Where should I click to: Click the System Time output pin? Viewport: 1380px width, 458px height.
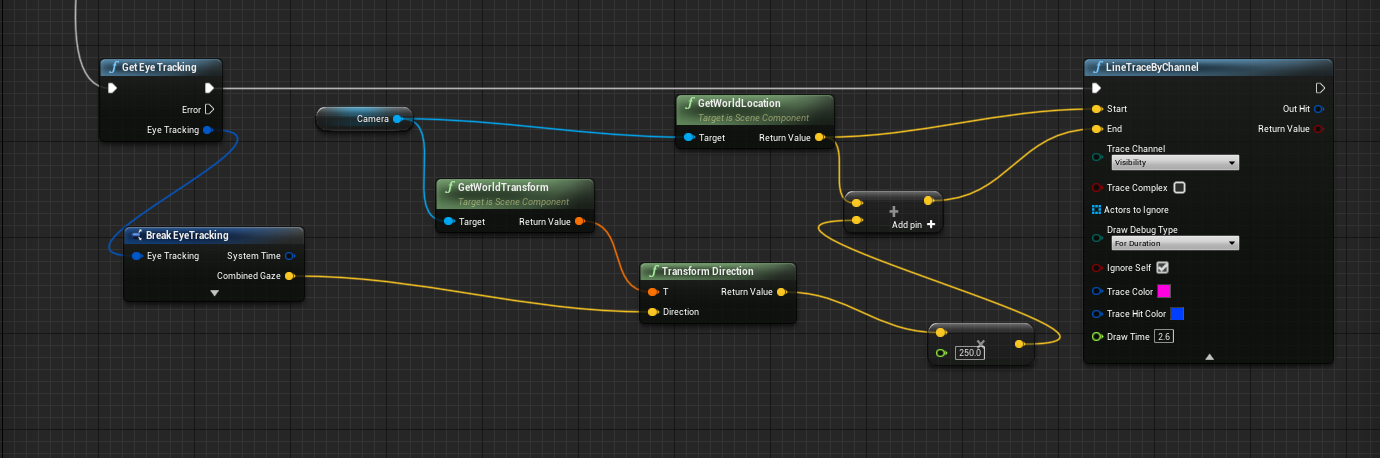[289, 256]
